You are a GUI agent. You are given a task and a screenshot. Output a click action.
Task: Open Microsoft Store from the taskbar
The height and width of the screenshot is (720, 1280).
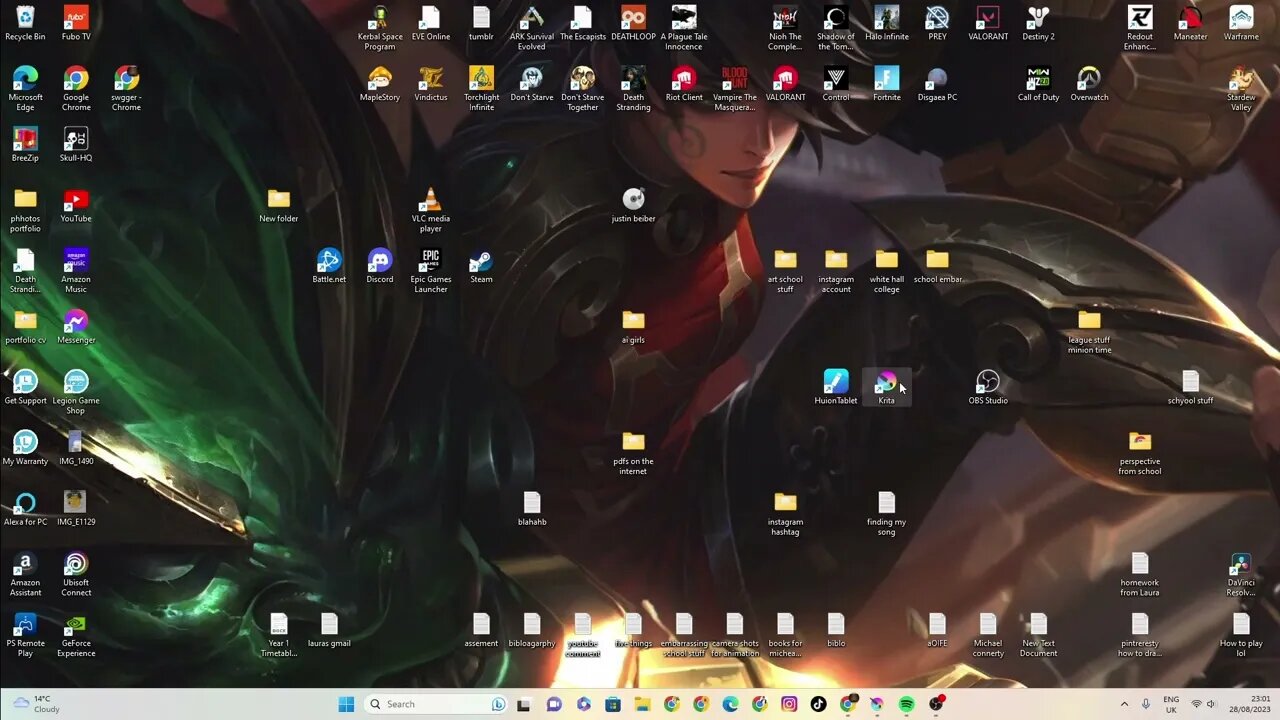coord(613,704)
